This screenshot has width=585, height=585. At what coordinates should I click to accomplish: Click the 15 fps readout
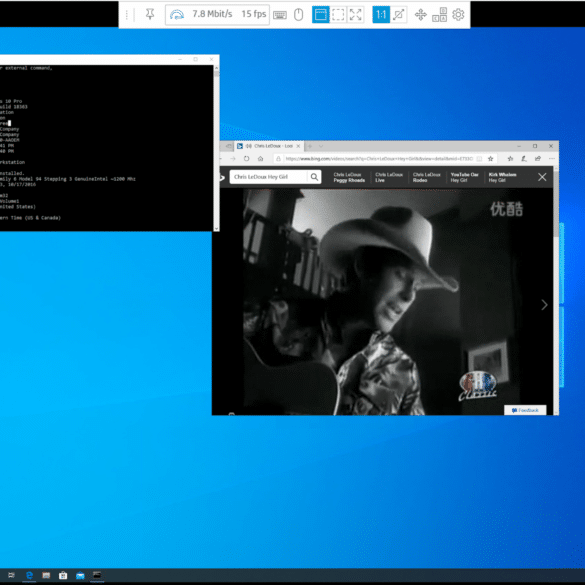coord(254,14)
